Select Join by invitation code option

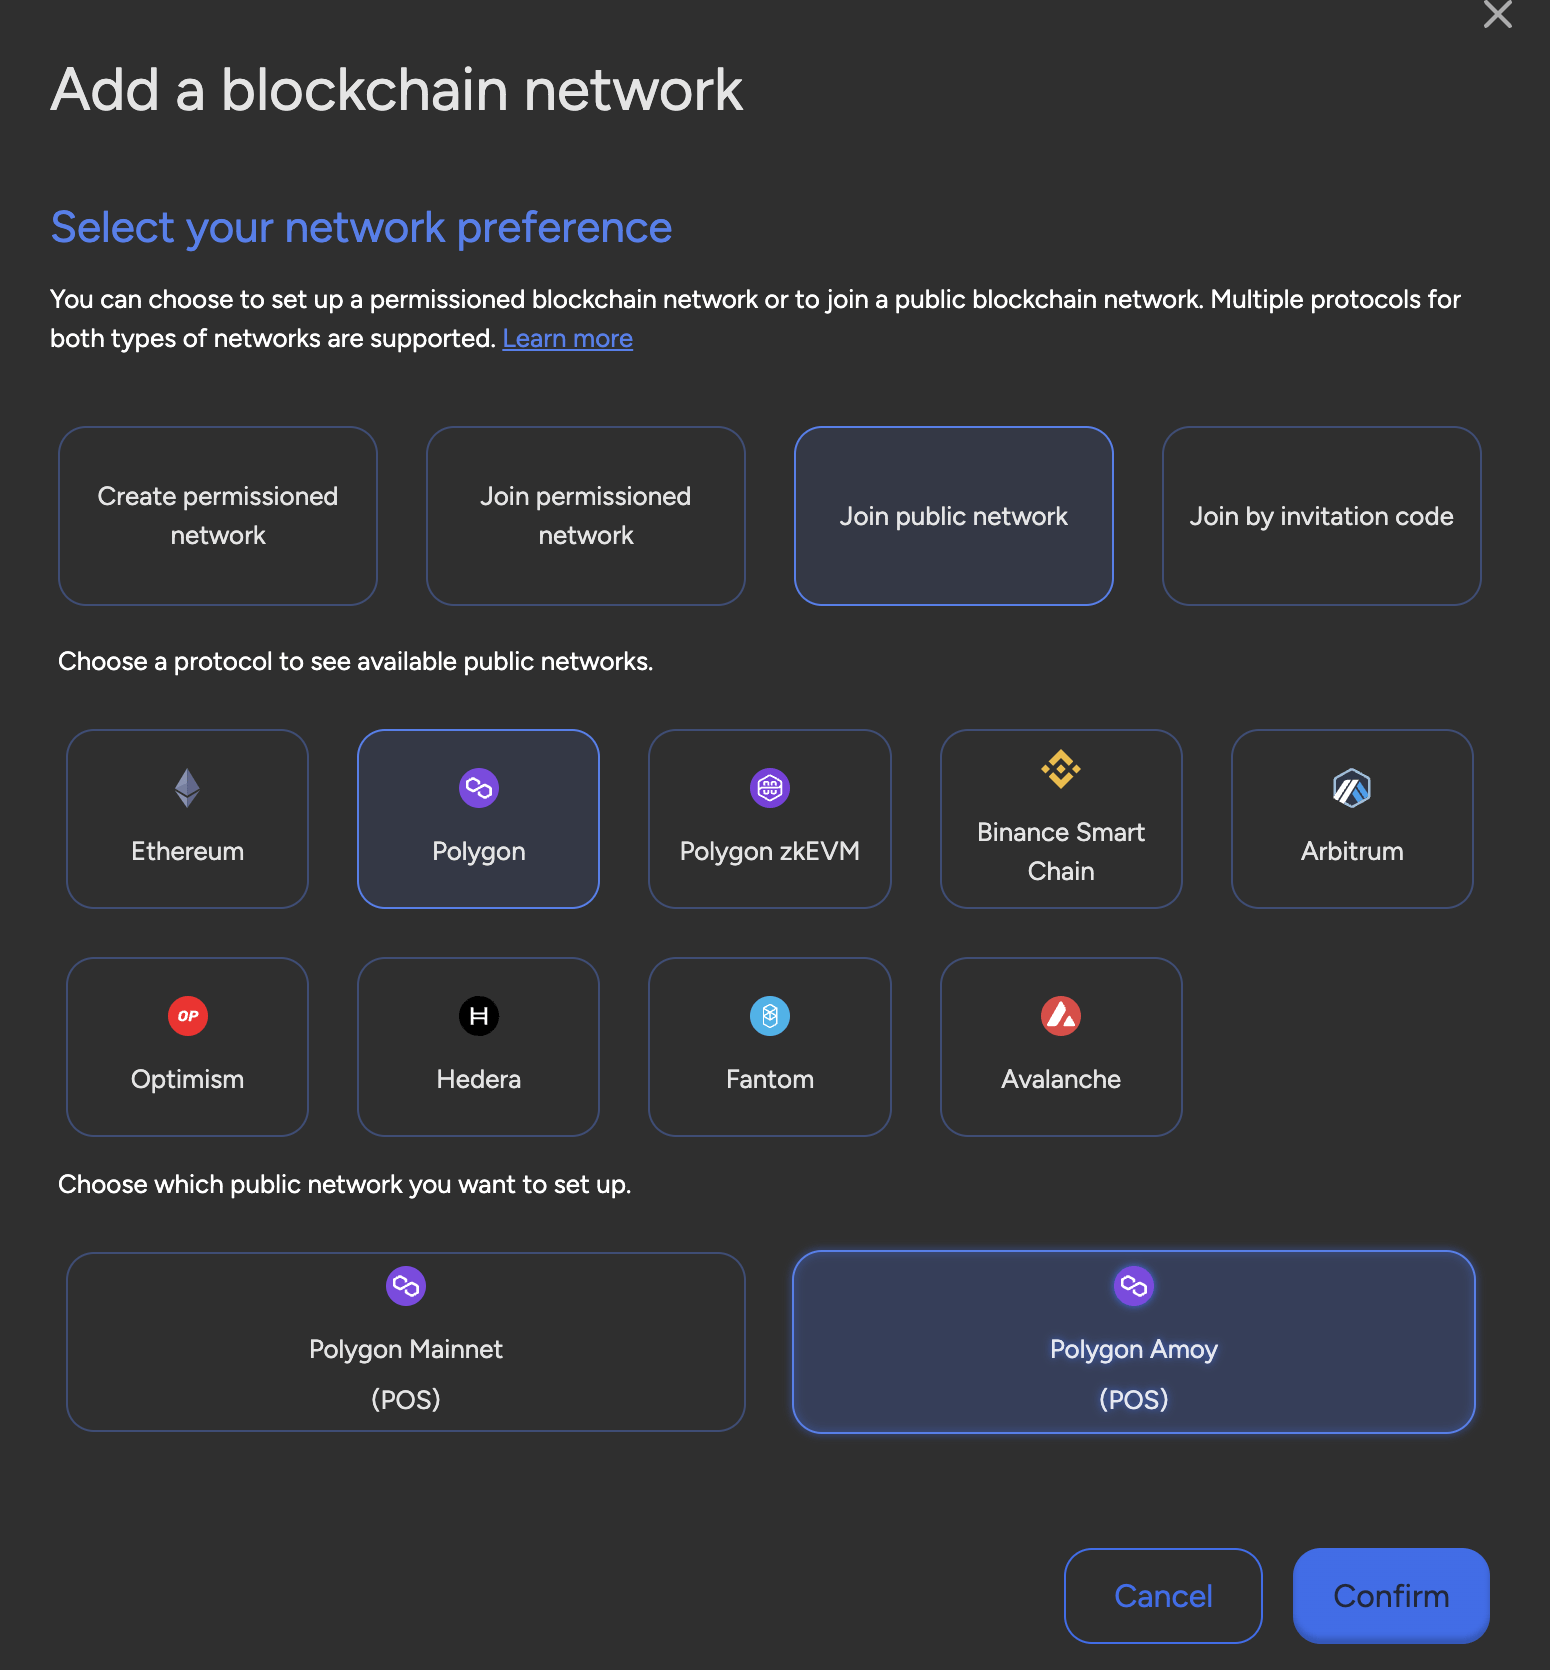(1321, 516)
